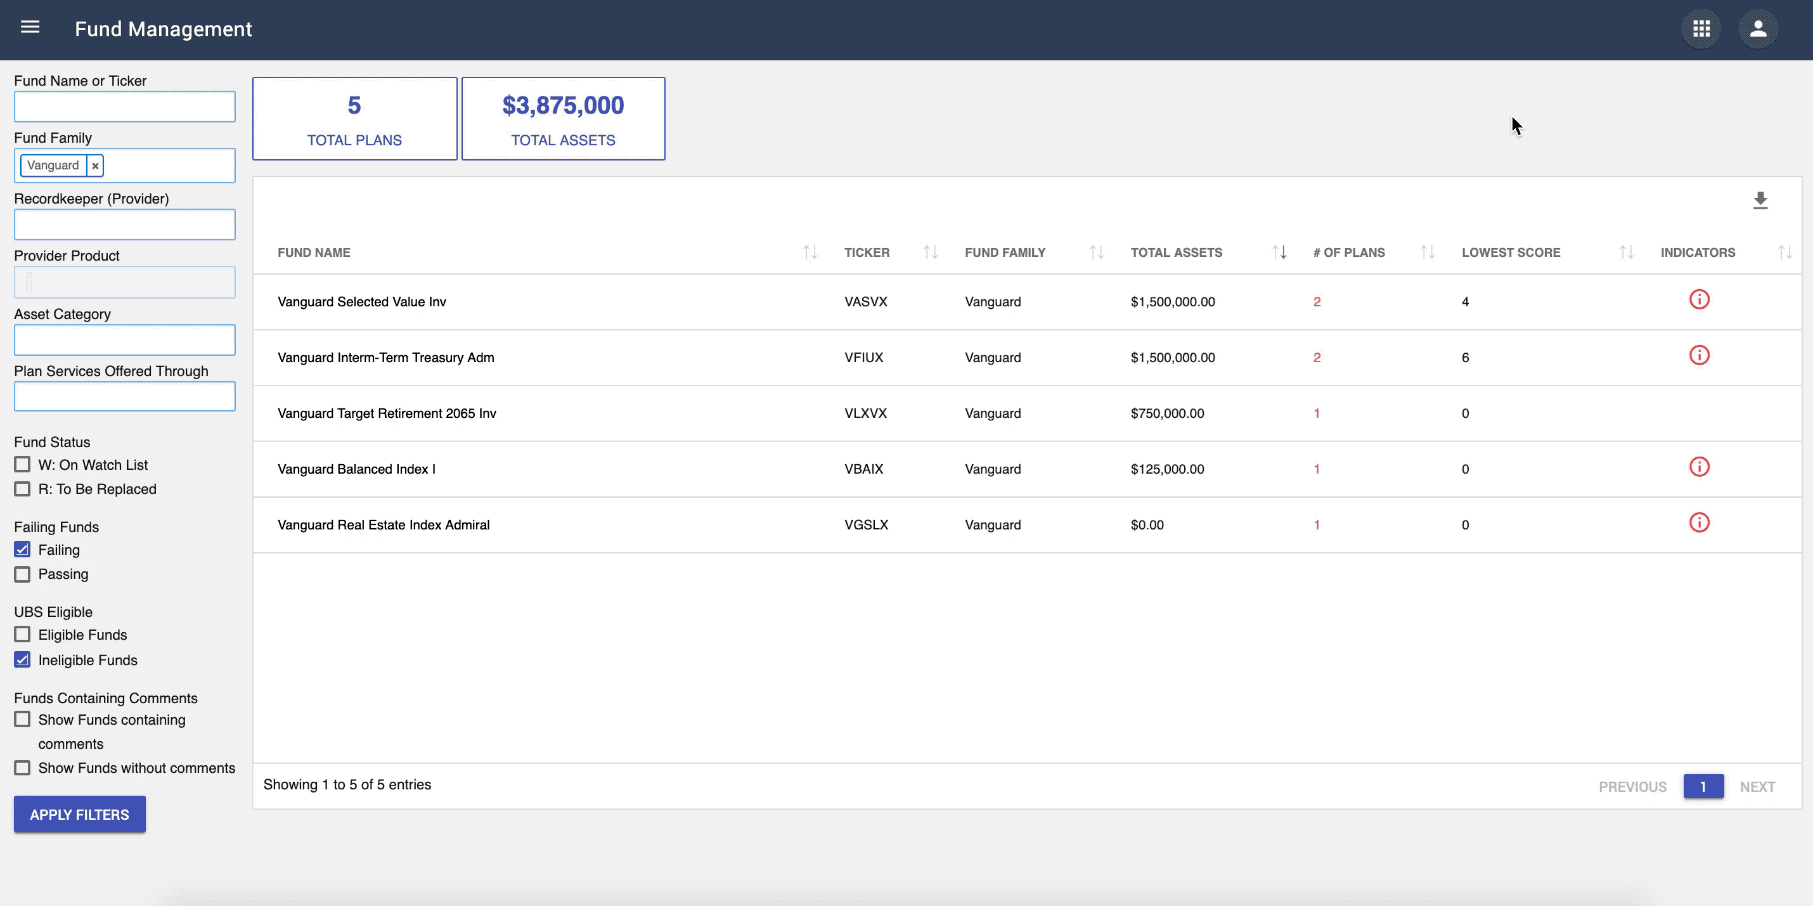Click the disabled Provider Product field
Screen dimensions: 1813x906
coord(125,282)
